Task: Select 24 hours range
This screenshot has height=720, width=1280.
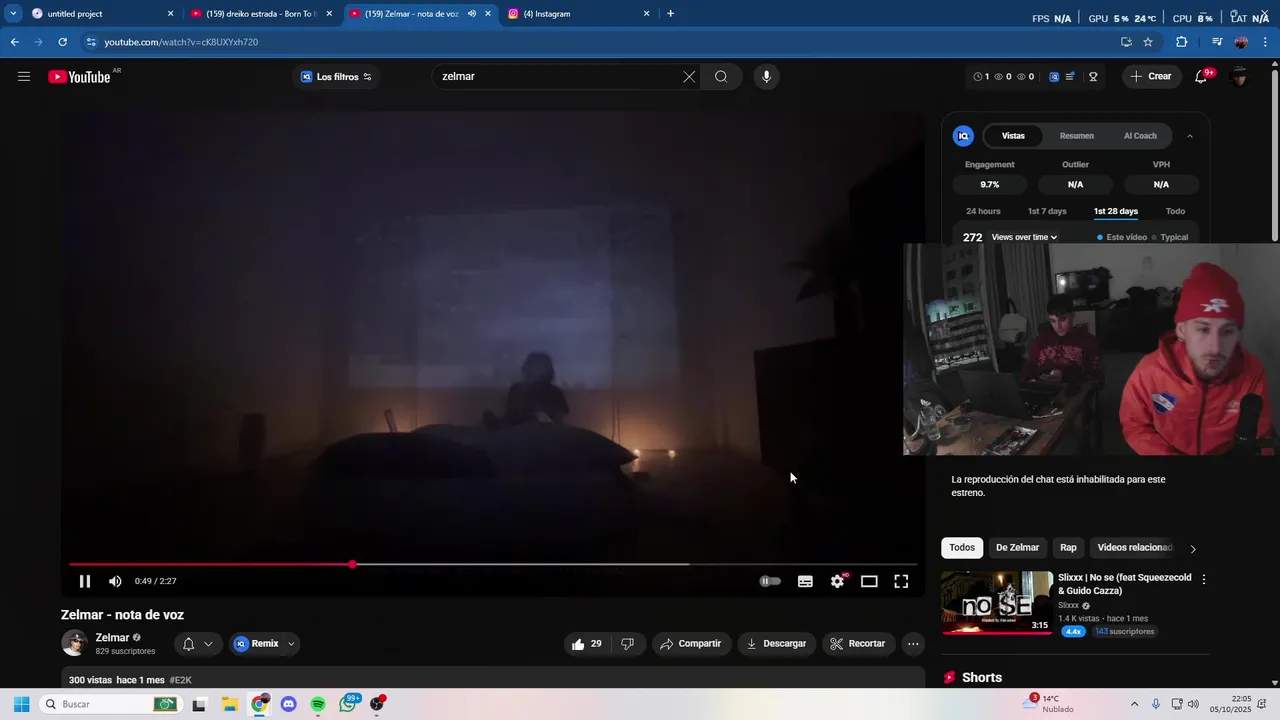Action: click(x=983, y=211)
